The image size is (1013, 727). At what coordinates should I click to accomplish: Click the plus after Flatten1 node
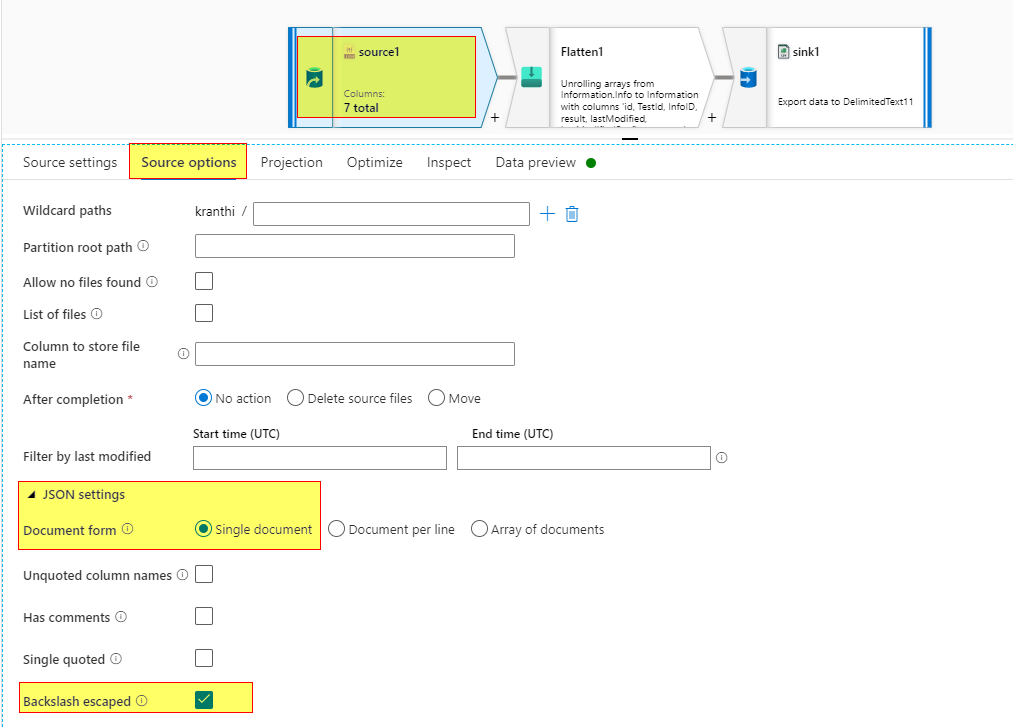point(712,118)
